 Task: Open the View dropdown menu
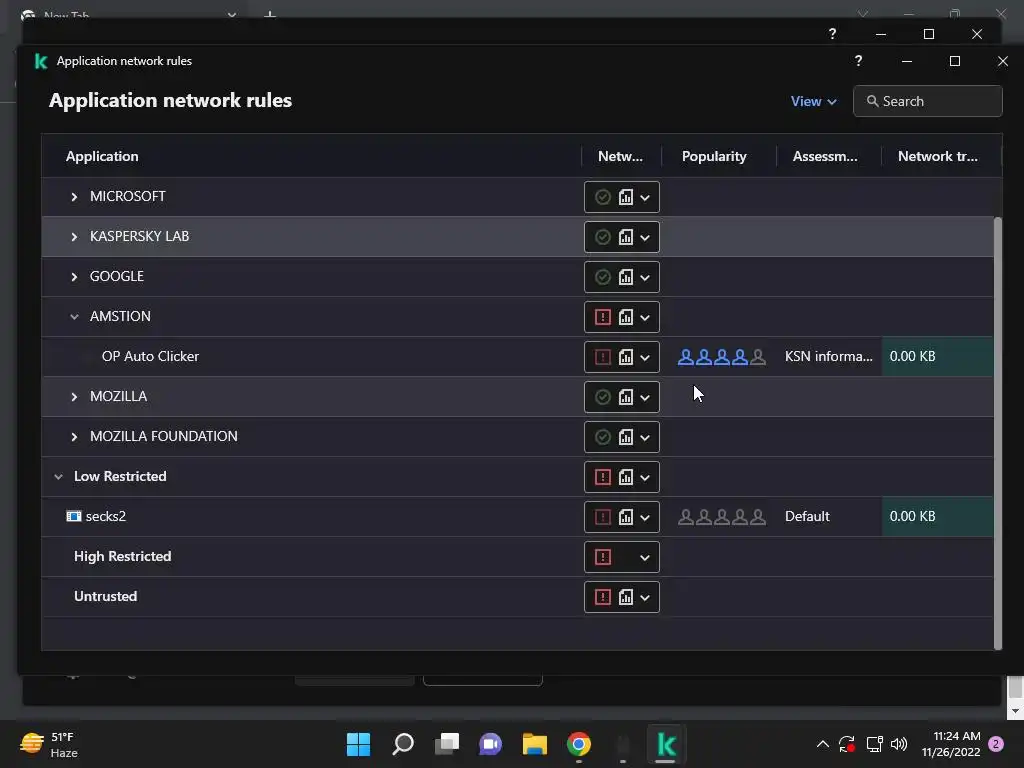pyautogui.click(x=813, y=101)
